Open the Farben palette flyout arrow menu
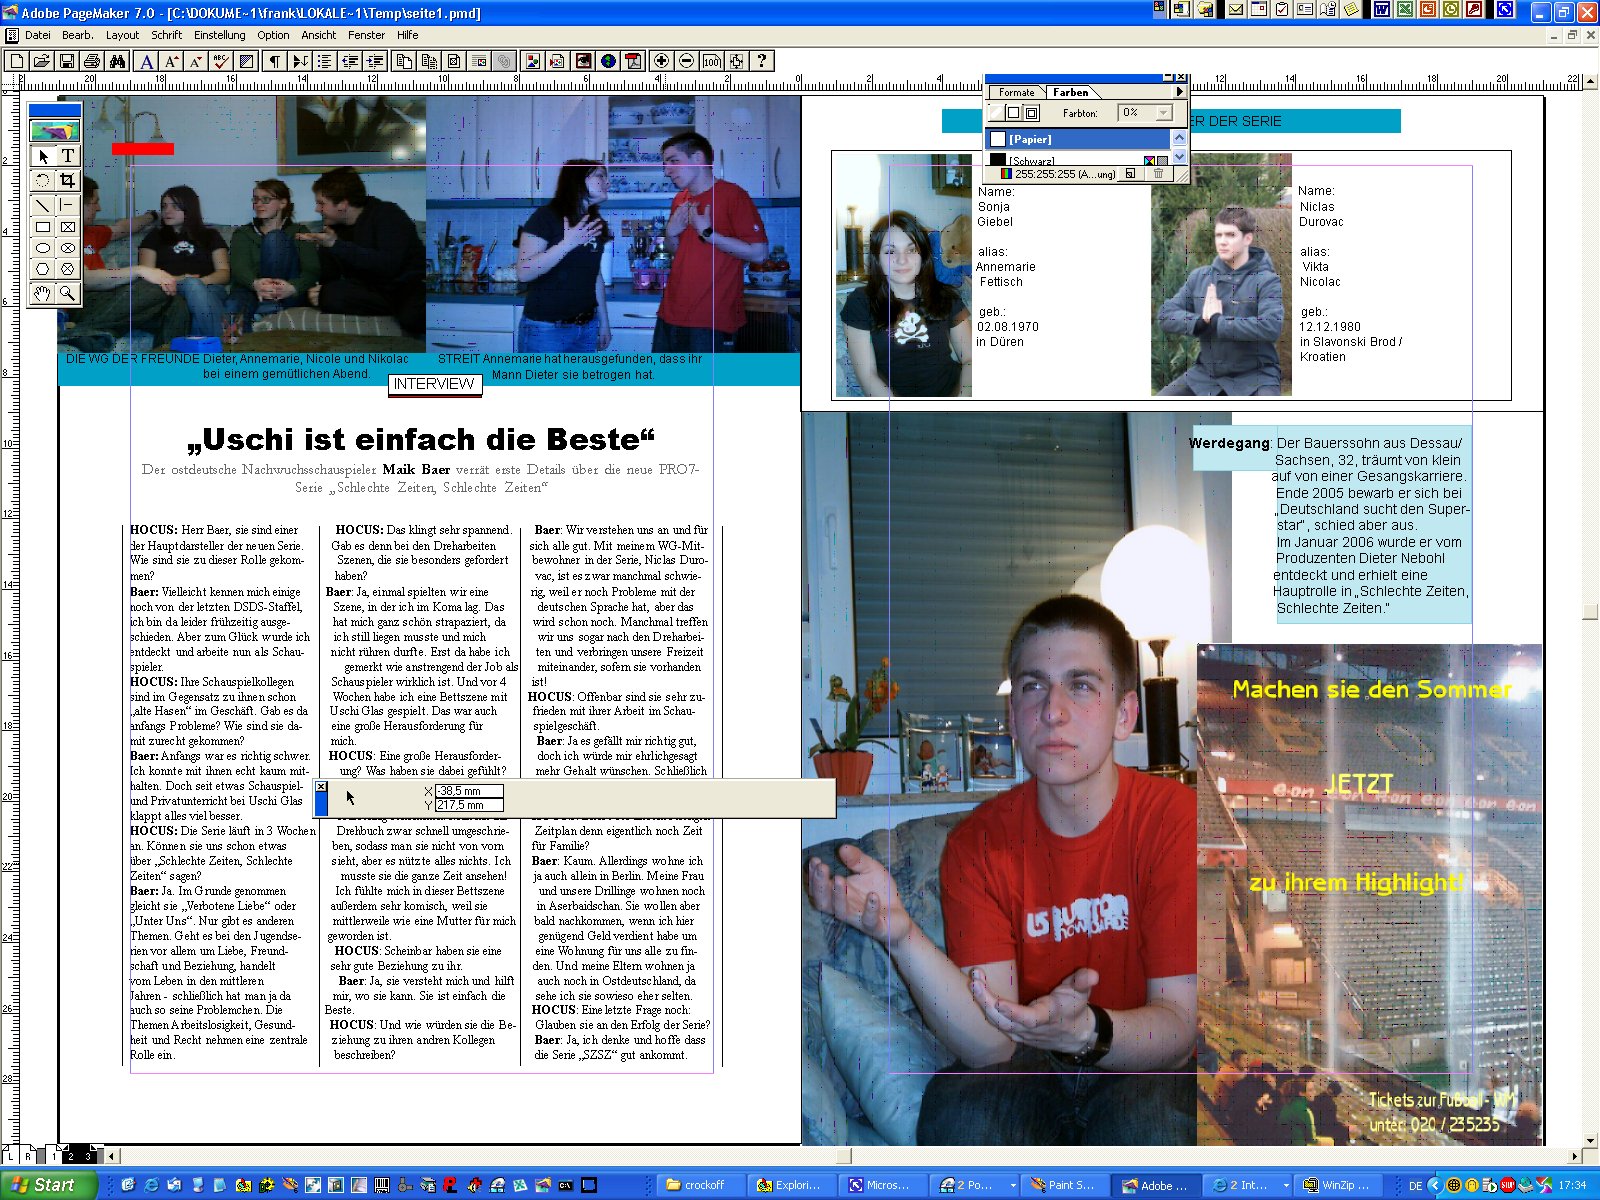Viewport: 1600px width, 1200px height. point(1179,92)
